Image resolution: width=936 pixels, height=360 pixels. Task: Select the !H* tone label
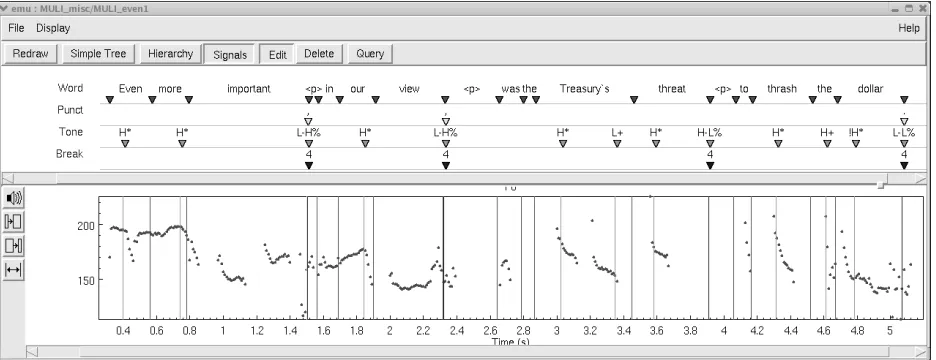(x=855, y=133)
